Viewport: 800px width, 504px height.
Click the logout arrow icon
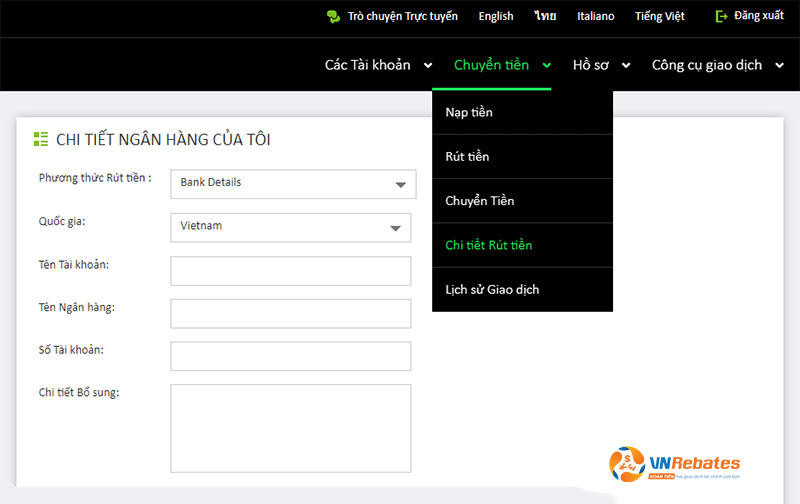point(721,16)
